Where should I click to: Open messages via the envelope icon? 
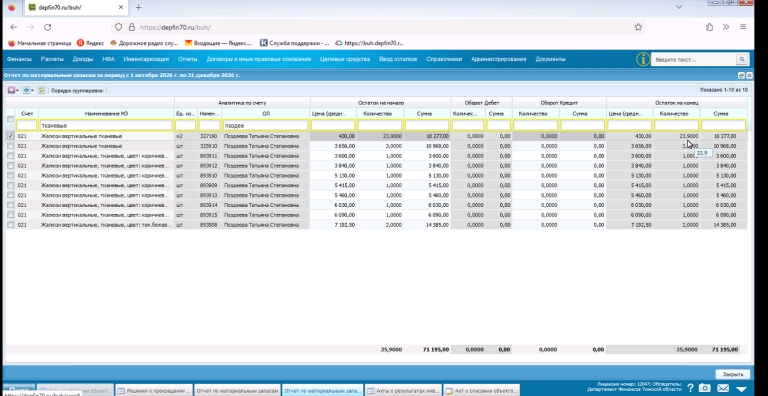click(723, 388)
